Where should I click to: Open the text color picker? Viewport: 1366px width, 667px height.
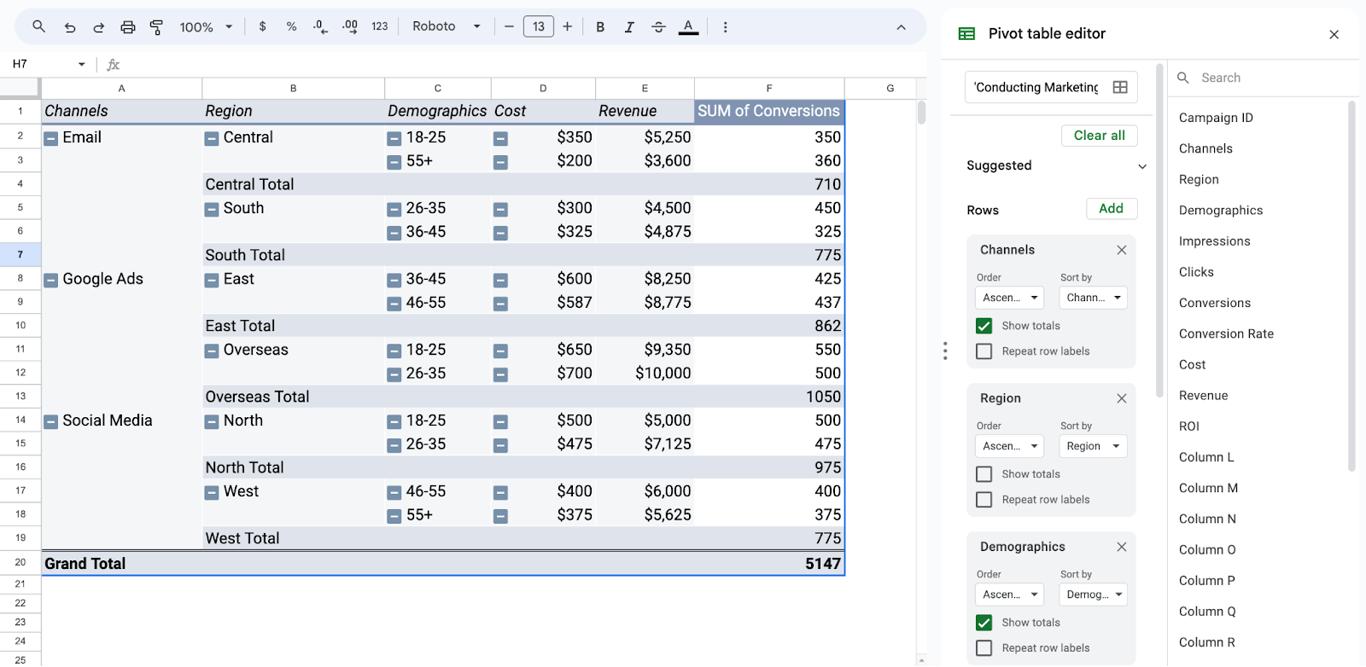[688, 27]
